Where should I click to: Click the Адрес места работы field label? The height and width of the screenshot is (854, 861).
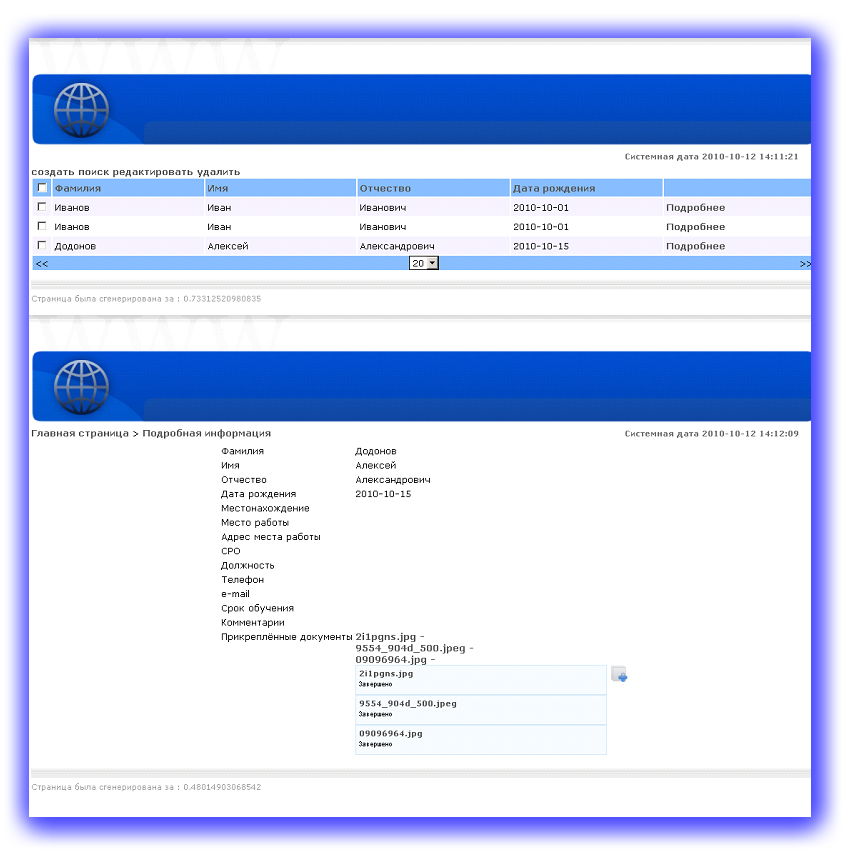[271, 537]
